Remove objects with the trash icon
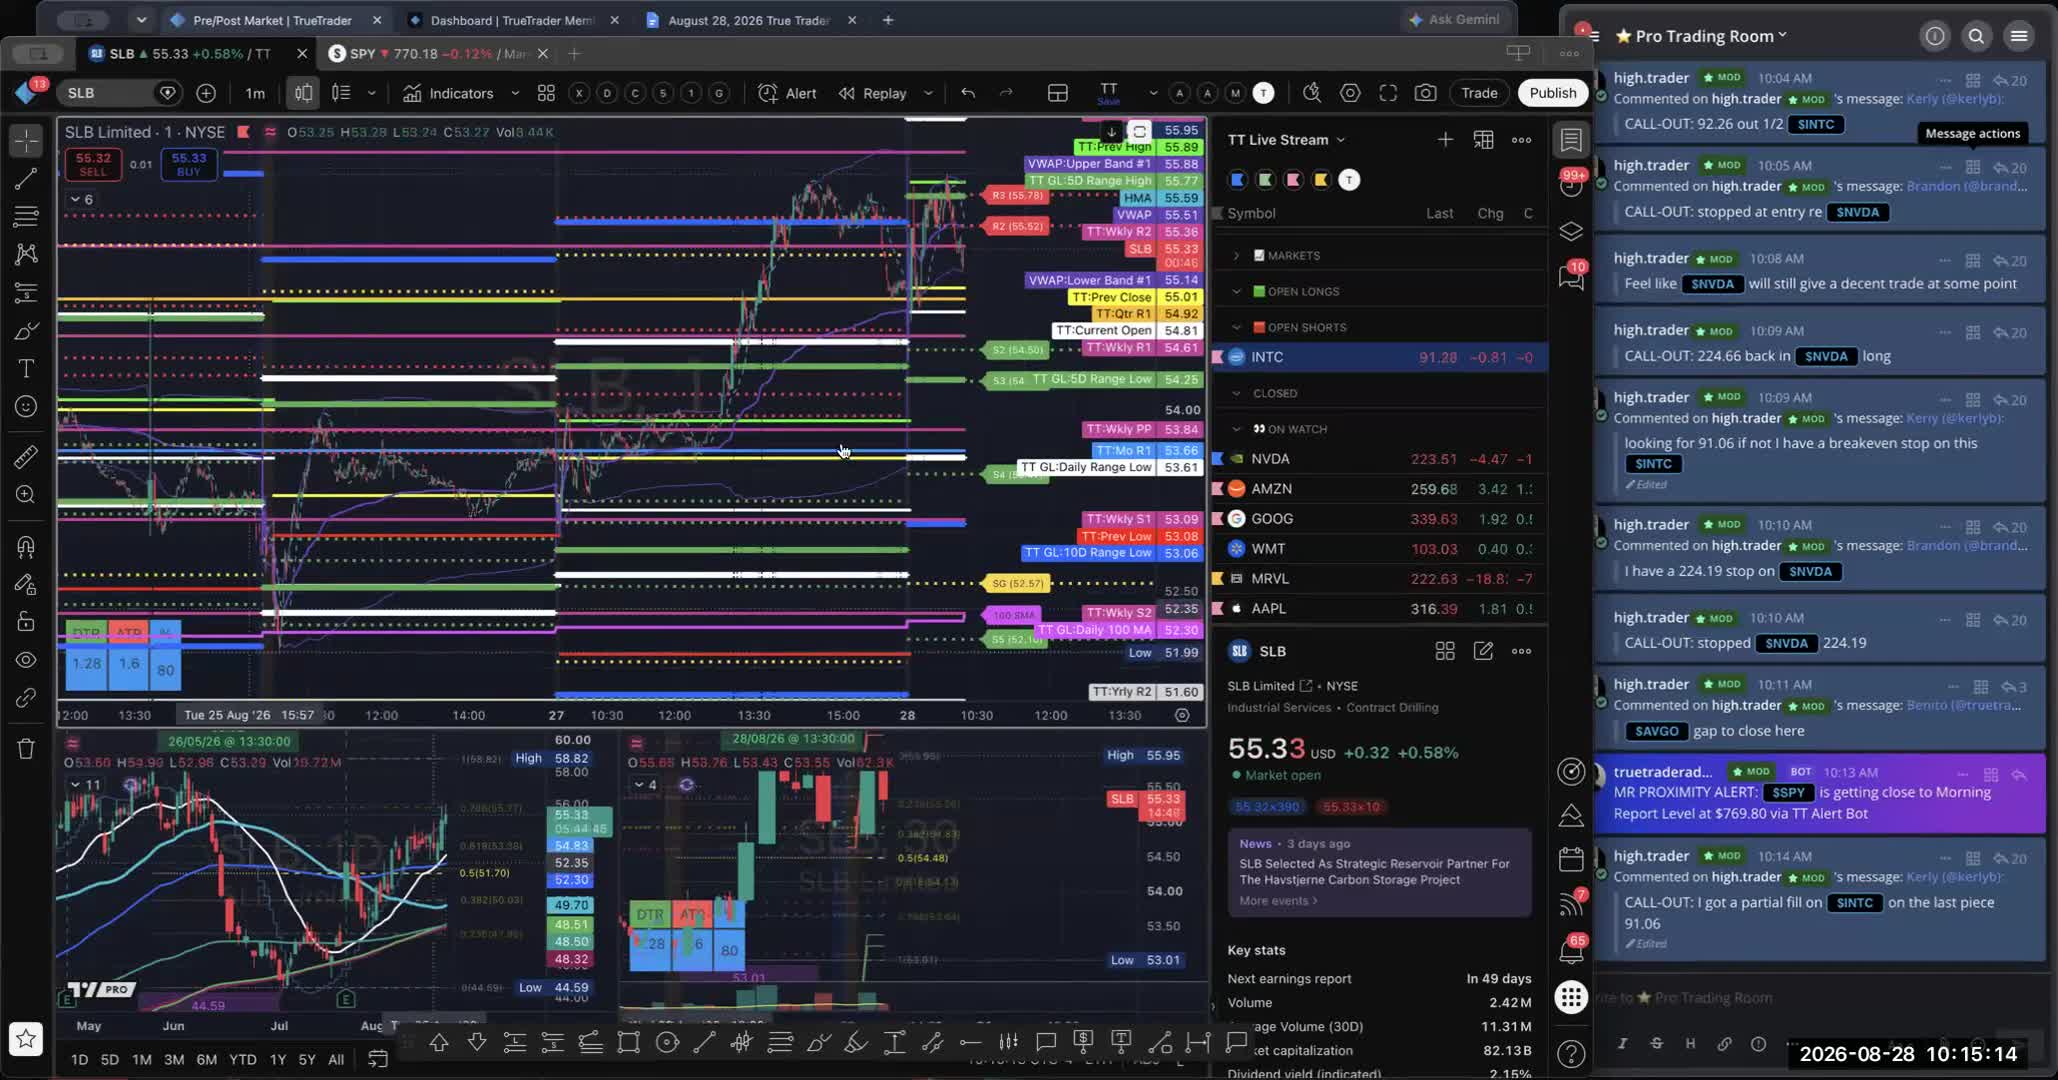2058x1080 pixels. 26,748
